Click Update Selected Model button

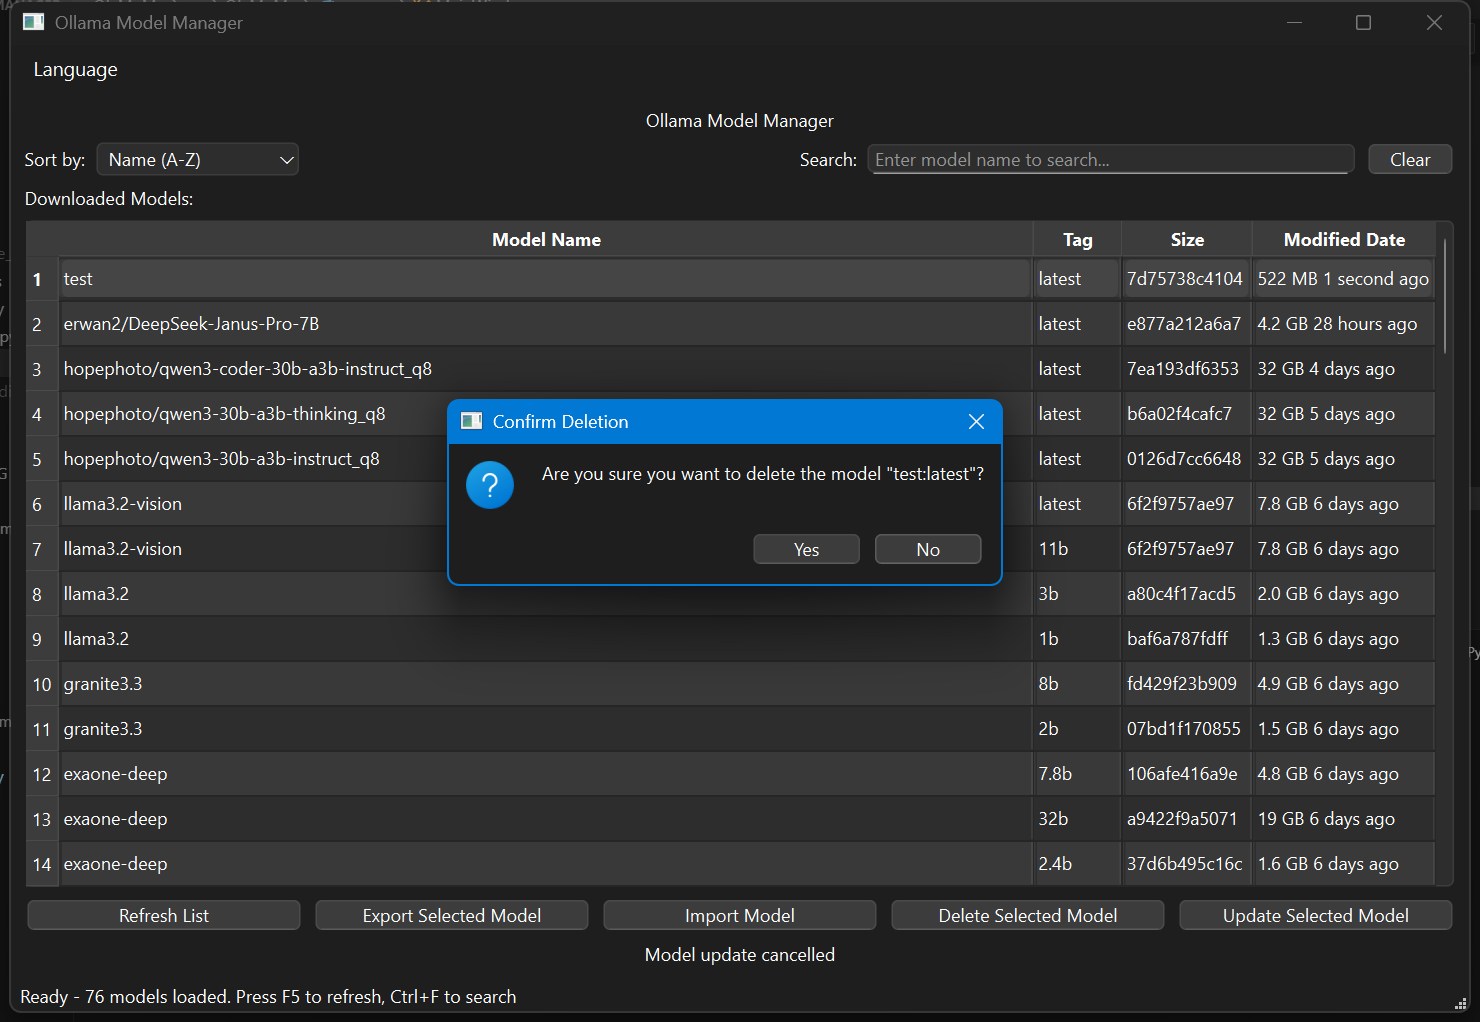pos(1316,915)
